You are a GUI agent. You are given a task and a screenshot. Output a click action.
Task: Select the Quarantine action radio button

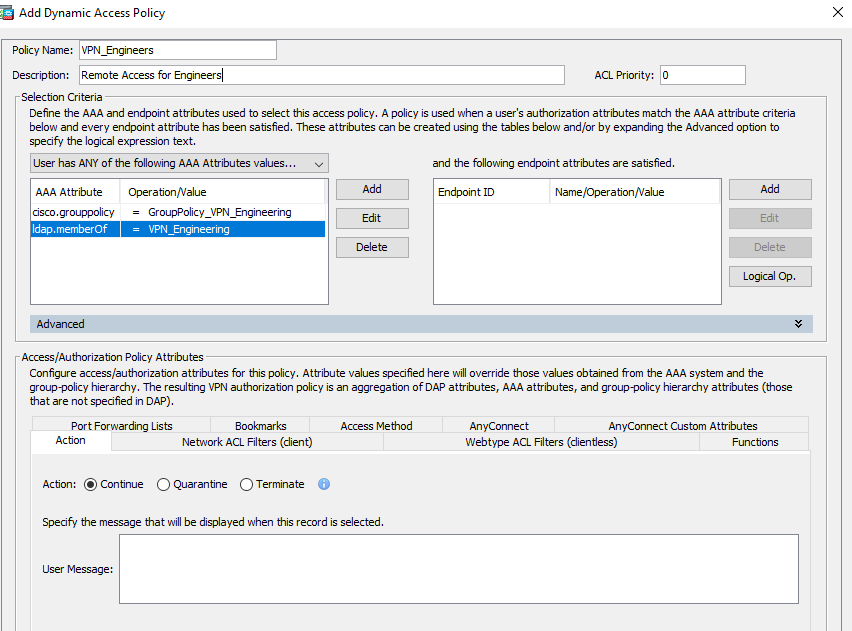pos(163,484)
